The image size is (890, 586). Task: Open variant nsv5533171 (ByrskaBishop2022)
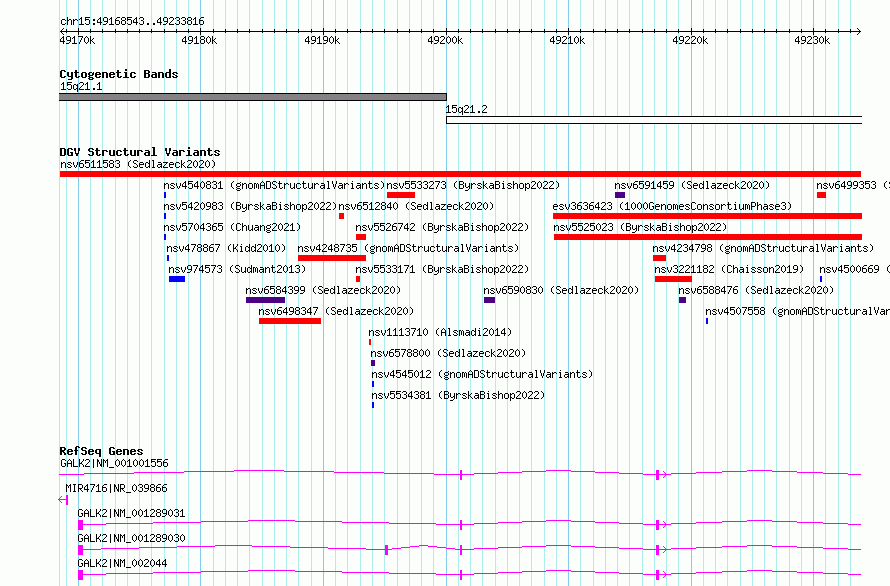[442, 269]
